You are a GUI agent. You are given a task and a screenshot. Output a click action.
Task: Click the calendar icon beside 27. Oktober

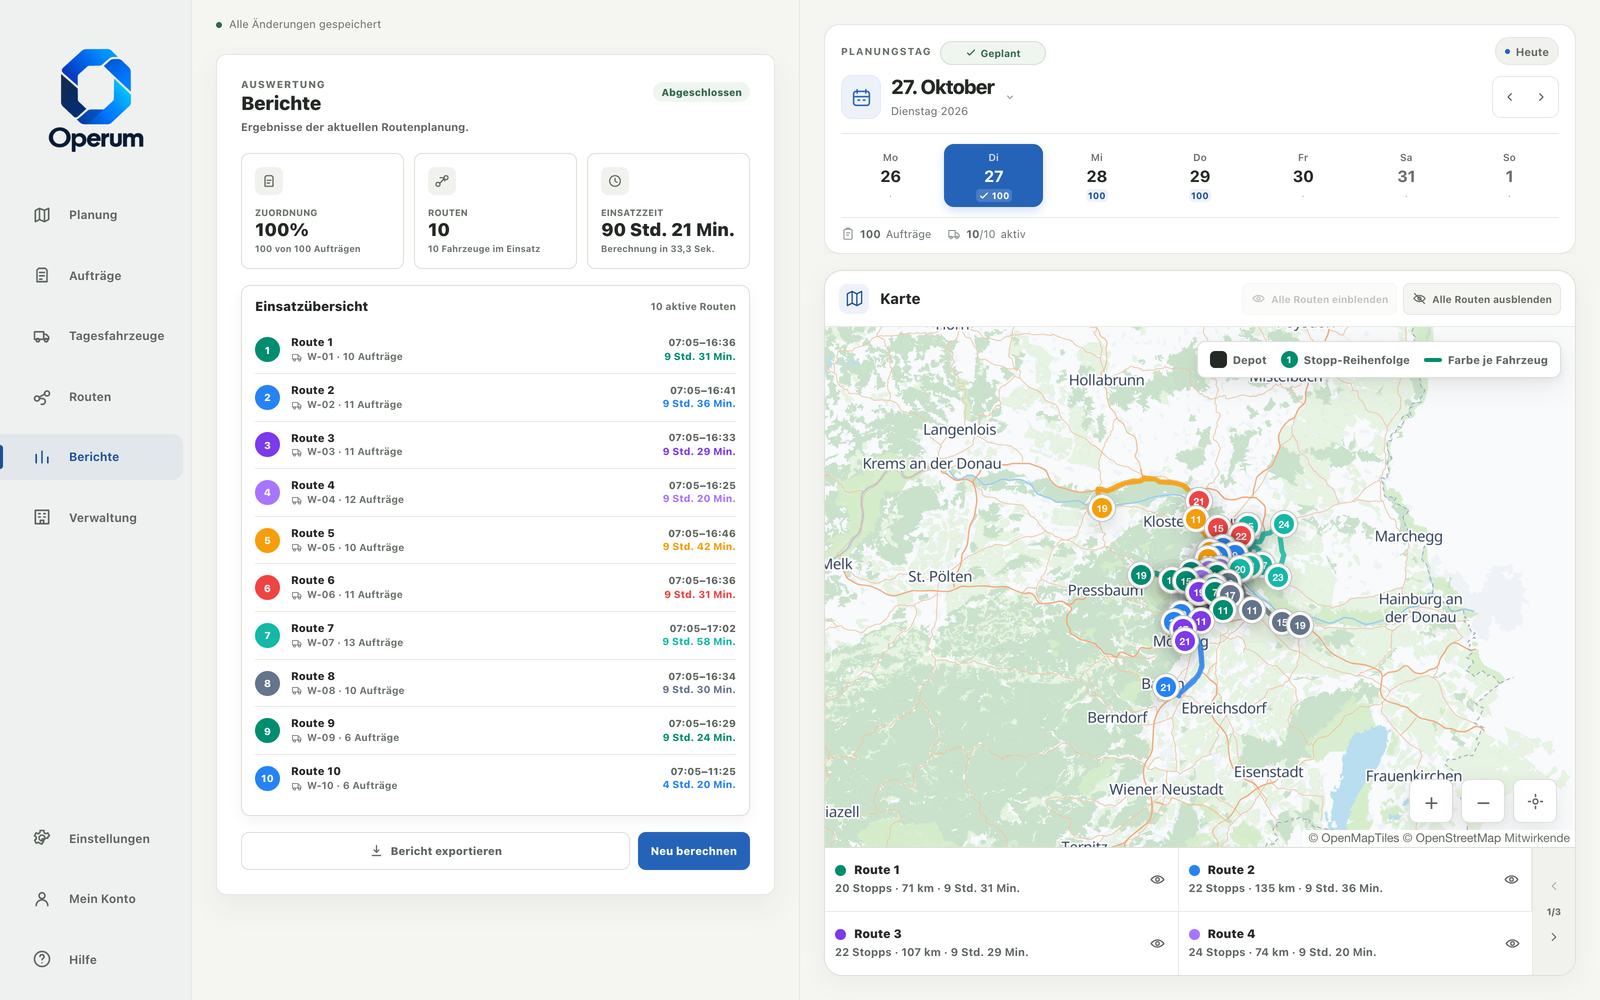pyautogui.click(x=861, y=97)
